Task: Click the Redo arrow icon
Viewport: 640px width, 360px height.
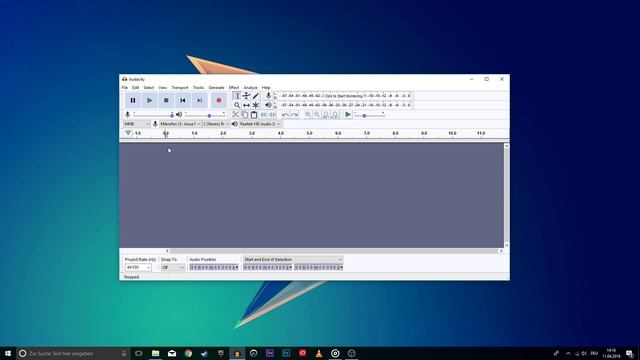Action: point(294,115)
